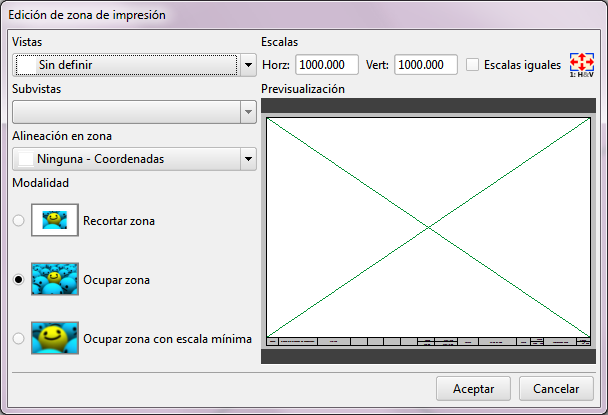This screenshot has height=415, width=608.
Task: Click the Ninguna - Coordenadas selection text
Action: [x=100, y=159]
